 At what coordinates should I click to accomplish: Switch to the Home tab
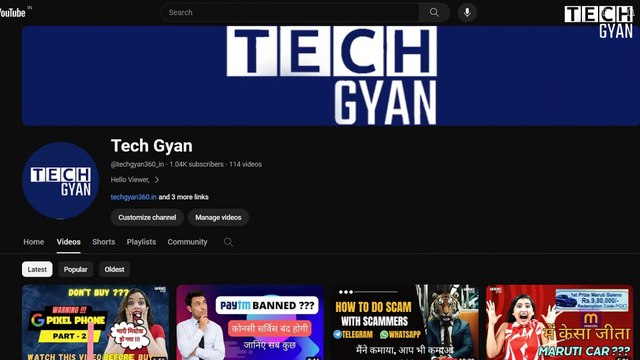pos(33,242)
